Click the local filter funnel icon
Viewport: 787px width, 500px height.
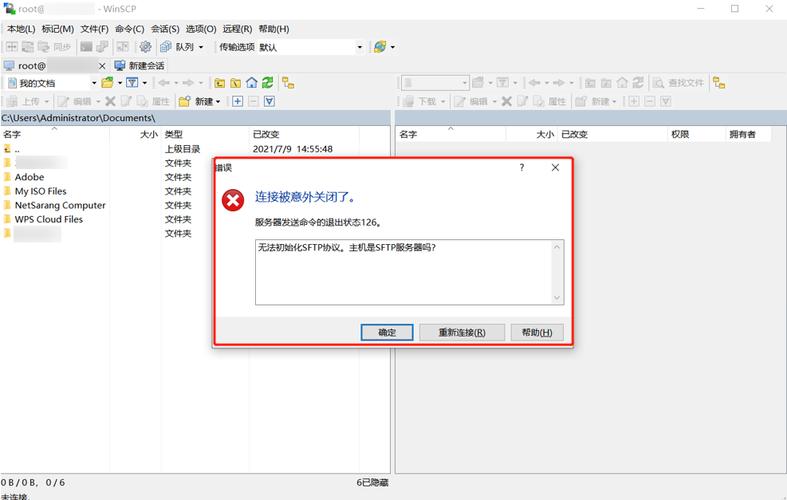132,83
